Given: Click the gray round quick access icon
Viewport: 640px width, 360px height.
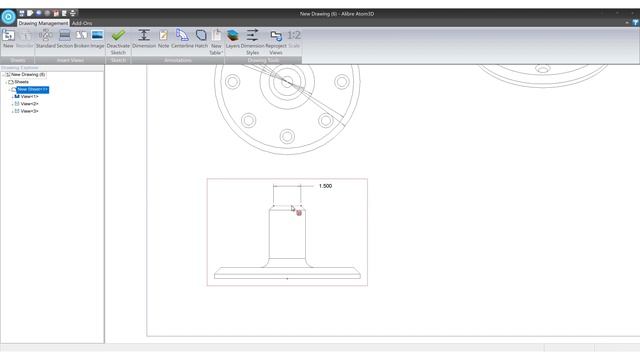Looking at the screenshot, I should tap(47, 13).
